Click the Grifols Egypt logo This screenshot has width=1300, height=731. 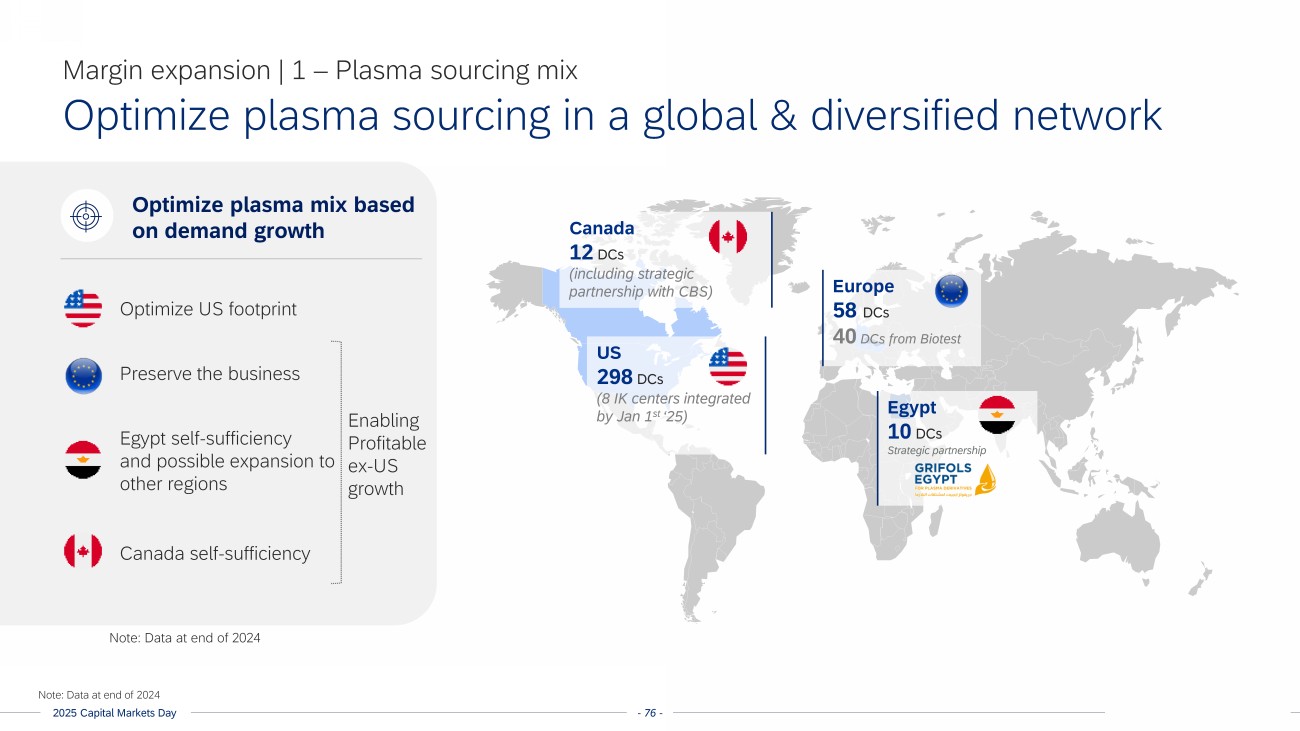click(955, 481)
